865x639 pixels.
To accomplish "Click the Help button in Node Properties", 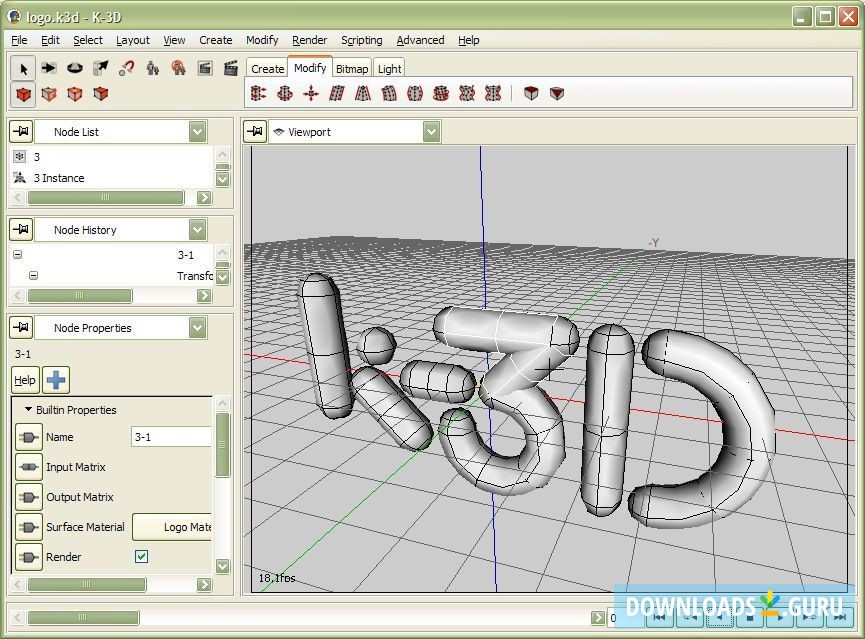I will (x=25, y=380).
